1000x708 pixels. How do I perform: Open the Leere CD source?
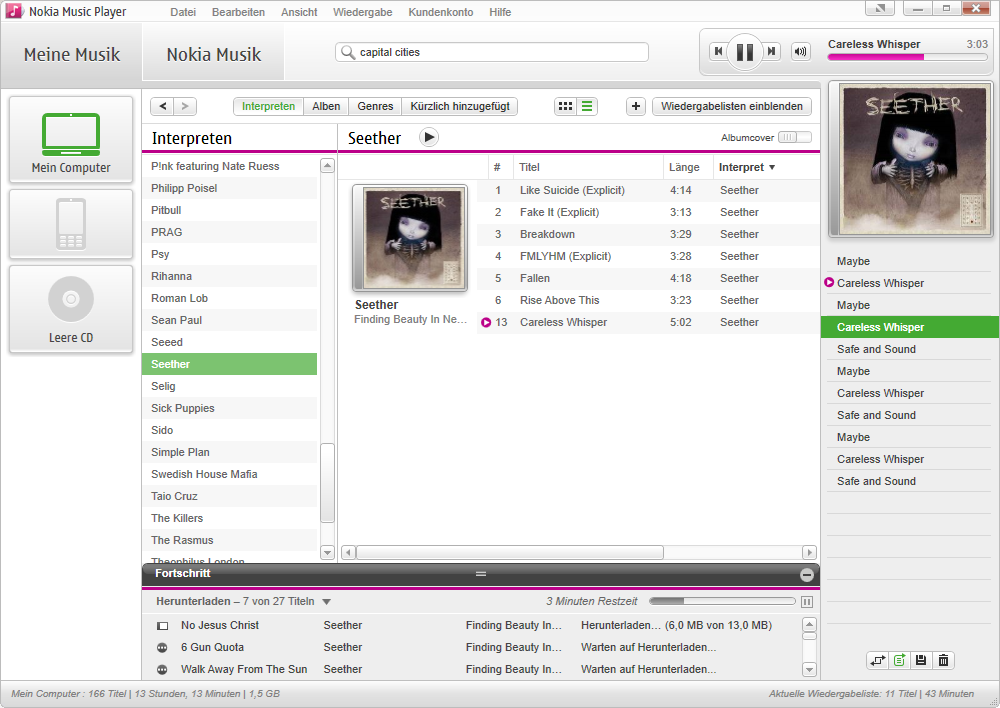tap(71, 309)
